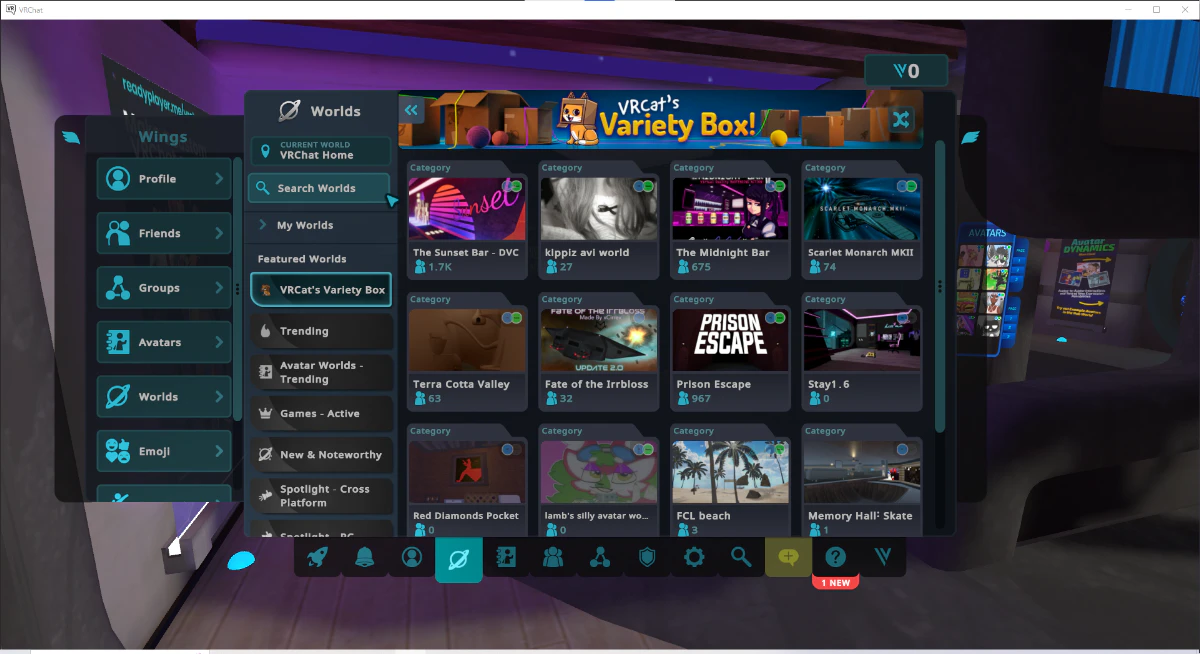Screen dimensions: 1200x654
Task: Open the search magnifier tab in bottom bar
Action: pyautogui.click(x=741, y=558)
